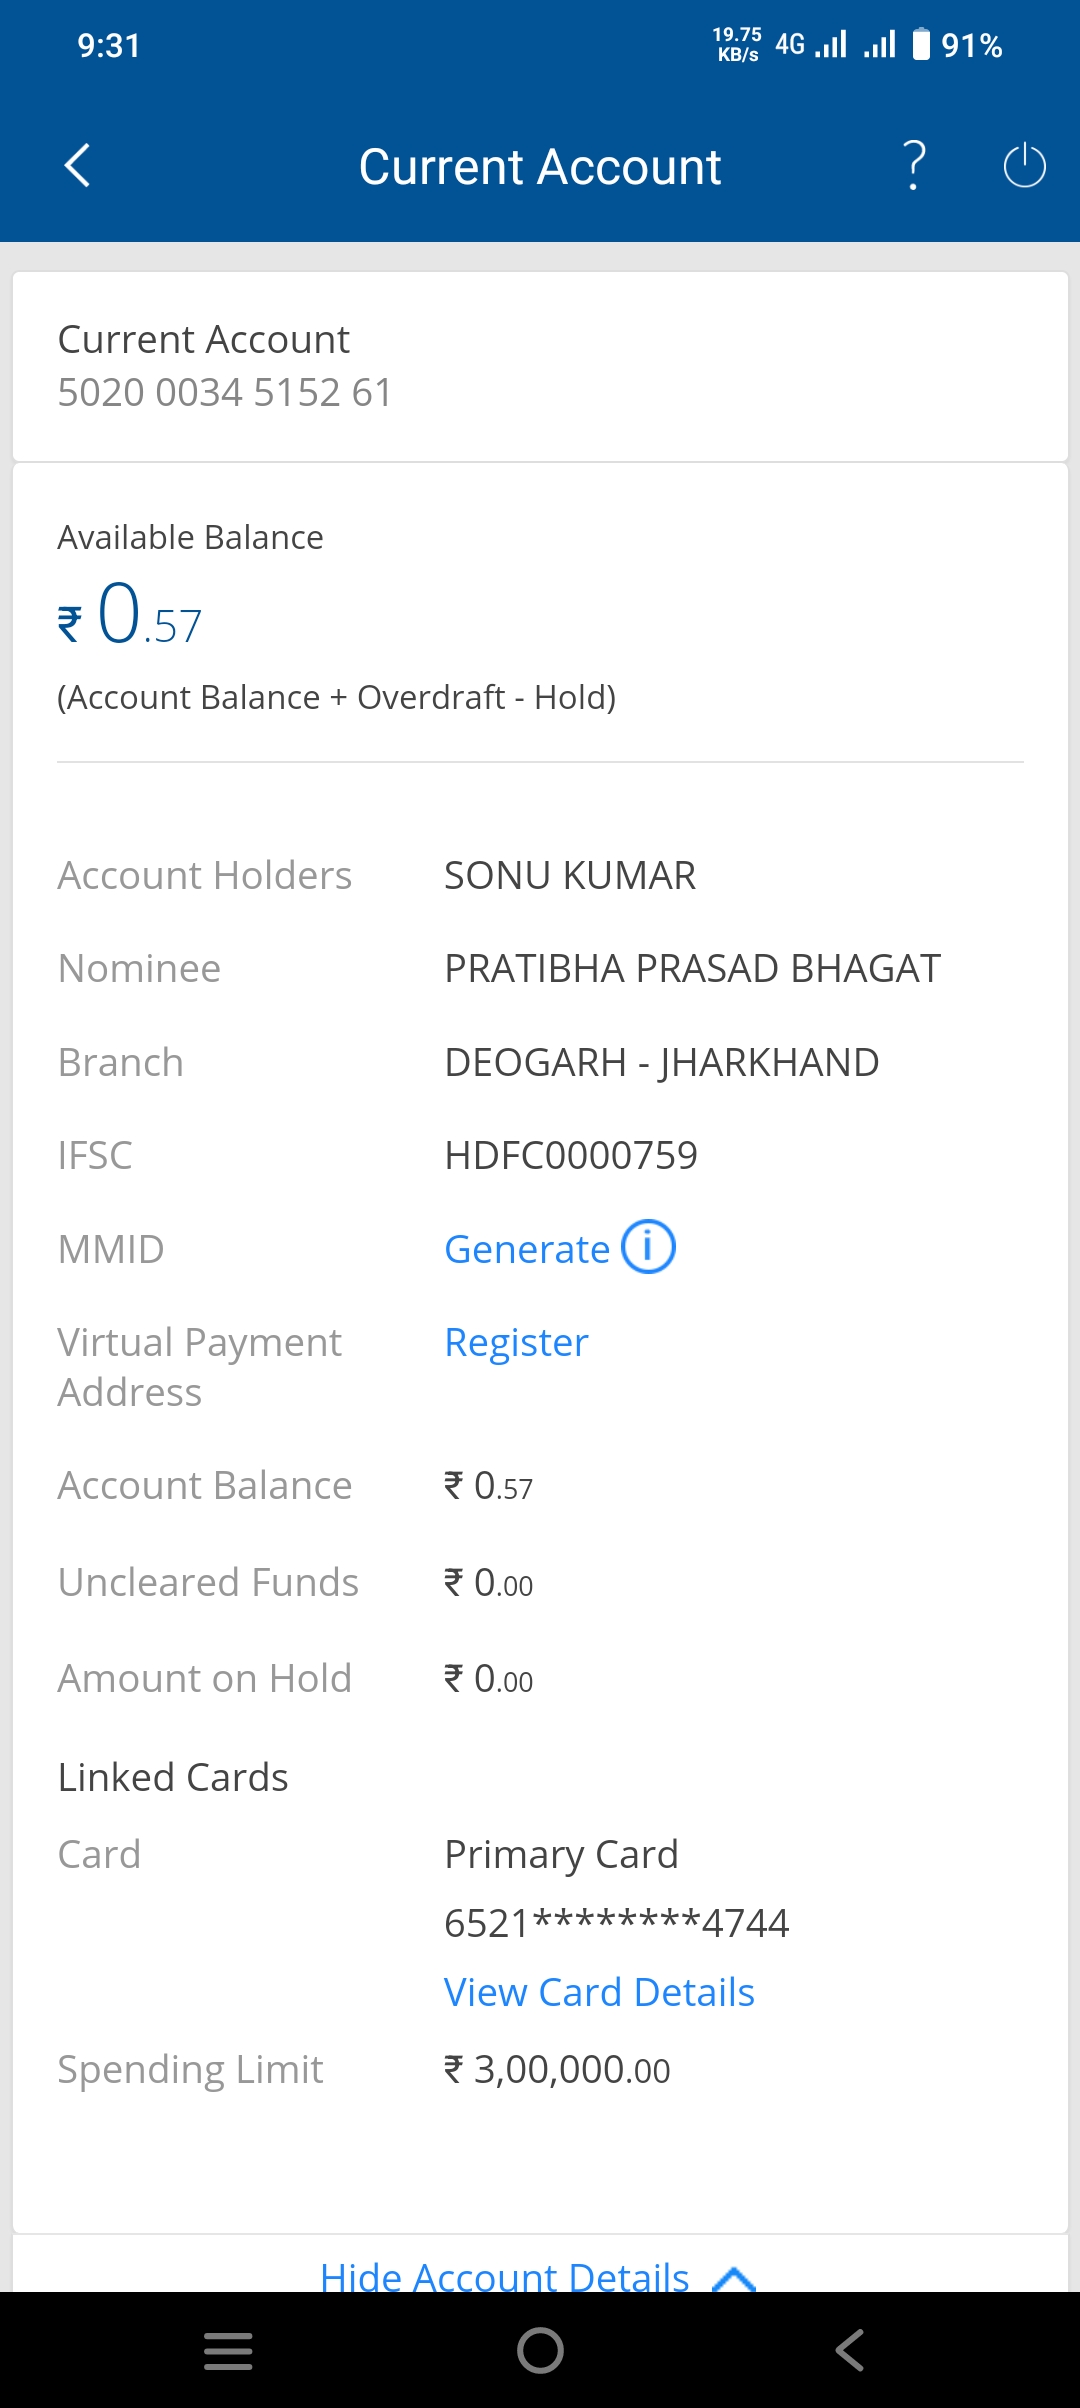Image resolution: width=1080 pixels, height=2408 pixels.
Task: Tap the Android recent apps icon
Action: (x=228, y=2351)
